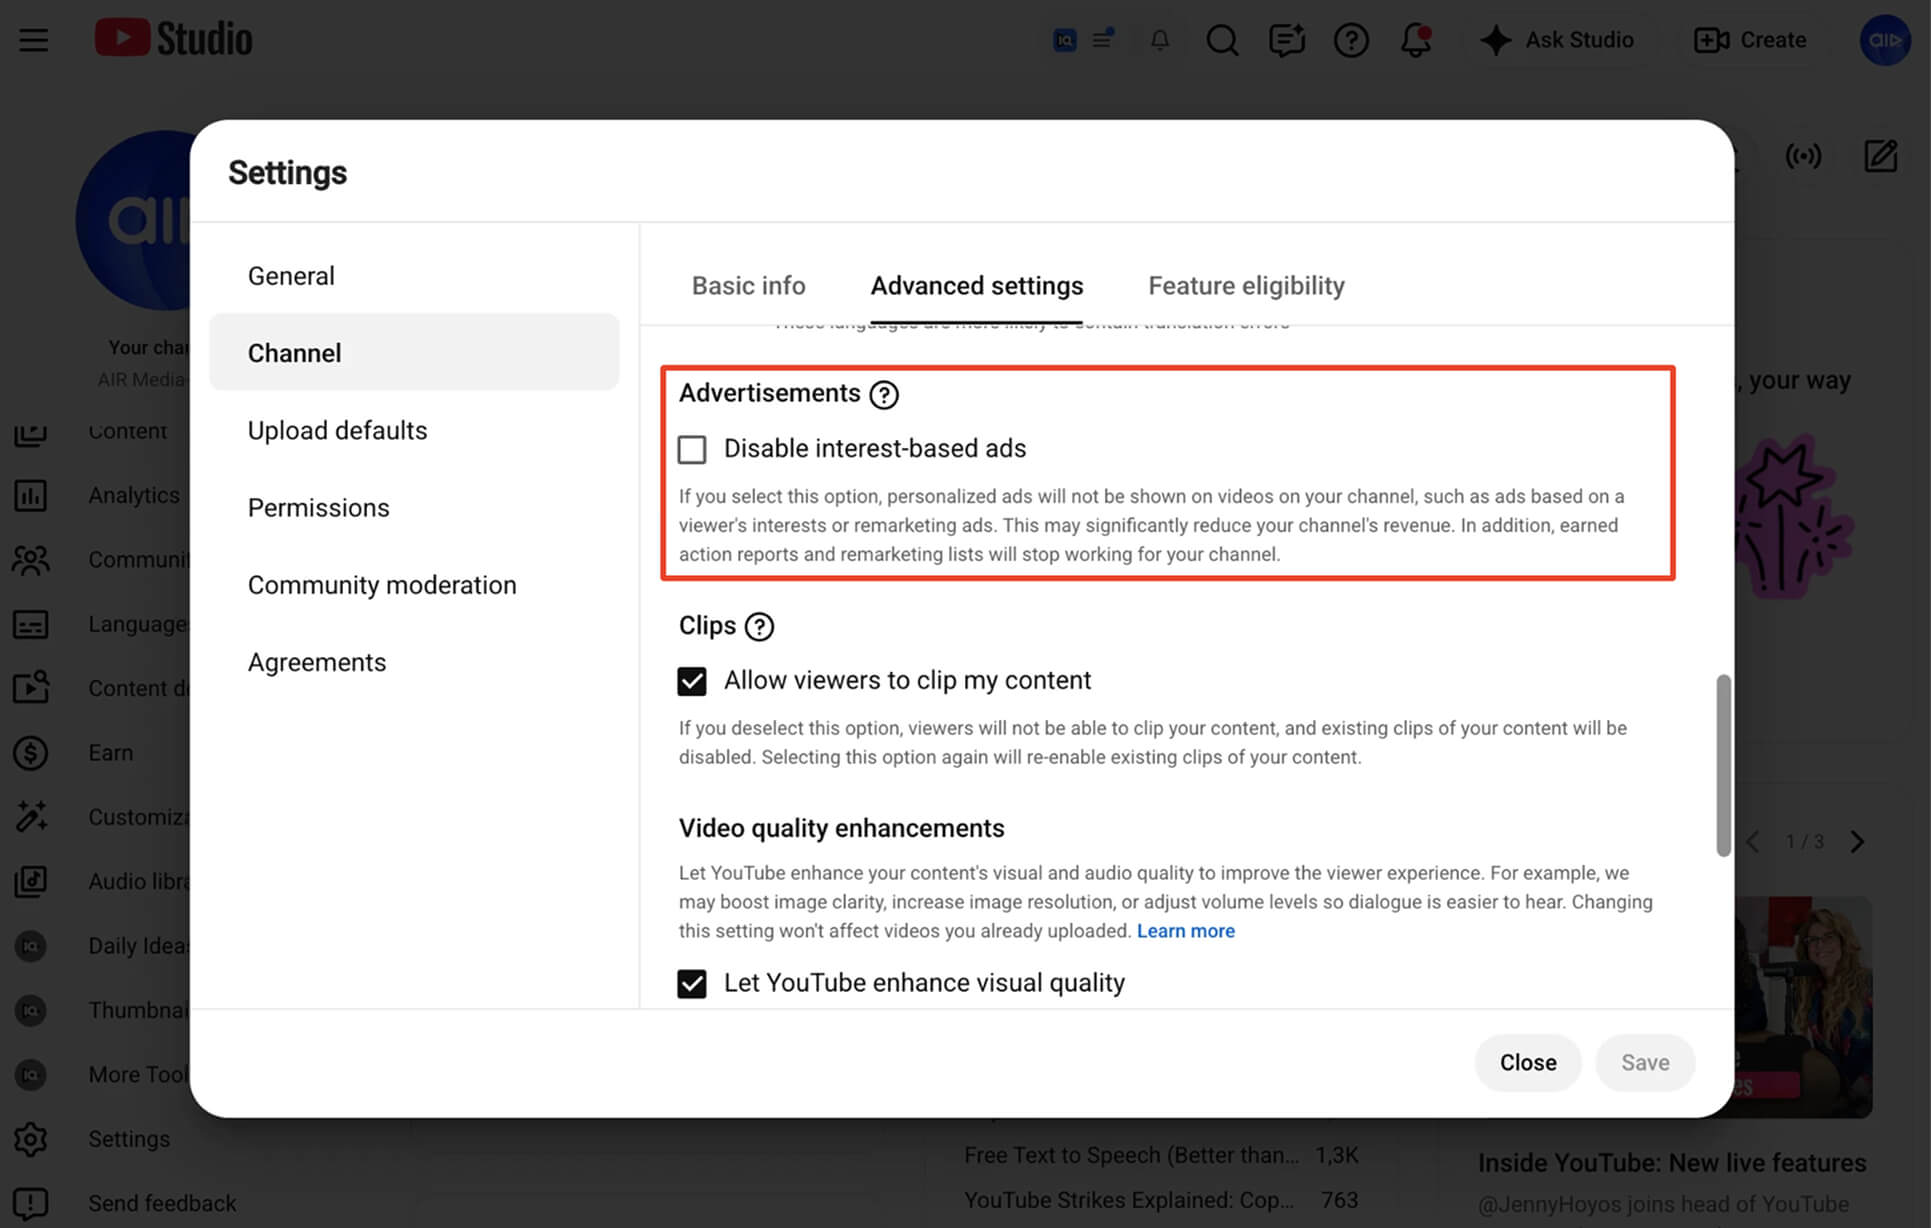The image size is (1931, 1228).
Task: Open the account avatar menu
Action: point(1884,40)
